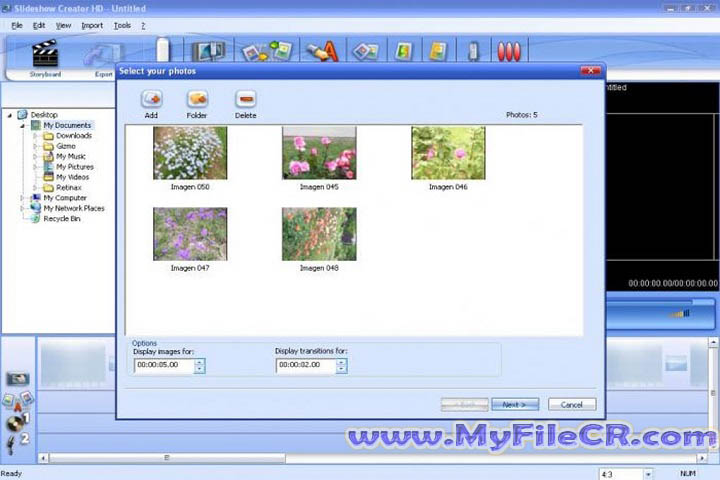Decrease Display images for duration
The image size is (720, 480).
click(x=200, y=369)
